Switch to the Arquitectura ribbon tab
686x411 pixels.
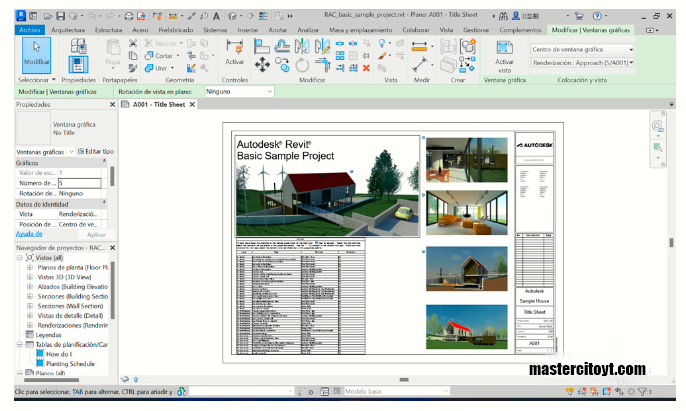tap(68, 30)
